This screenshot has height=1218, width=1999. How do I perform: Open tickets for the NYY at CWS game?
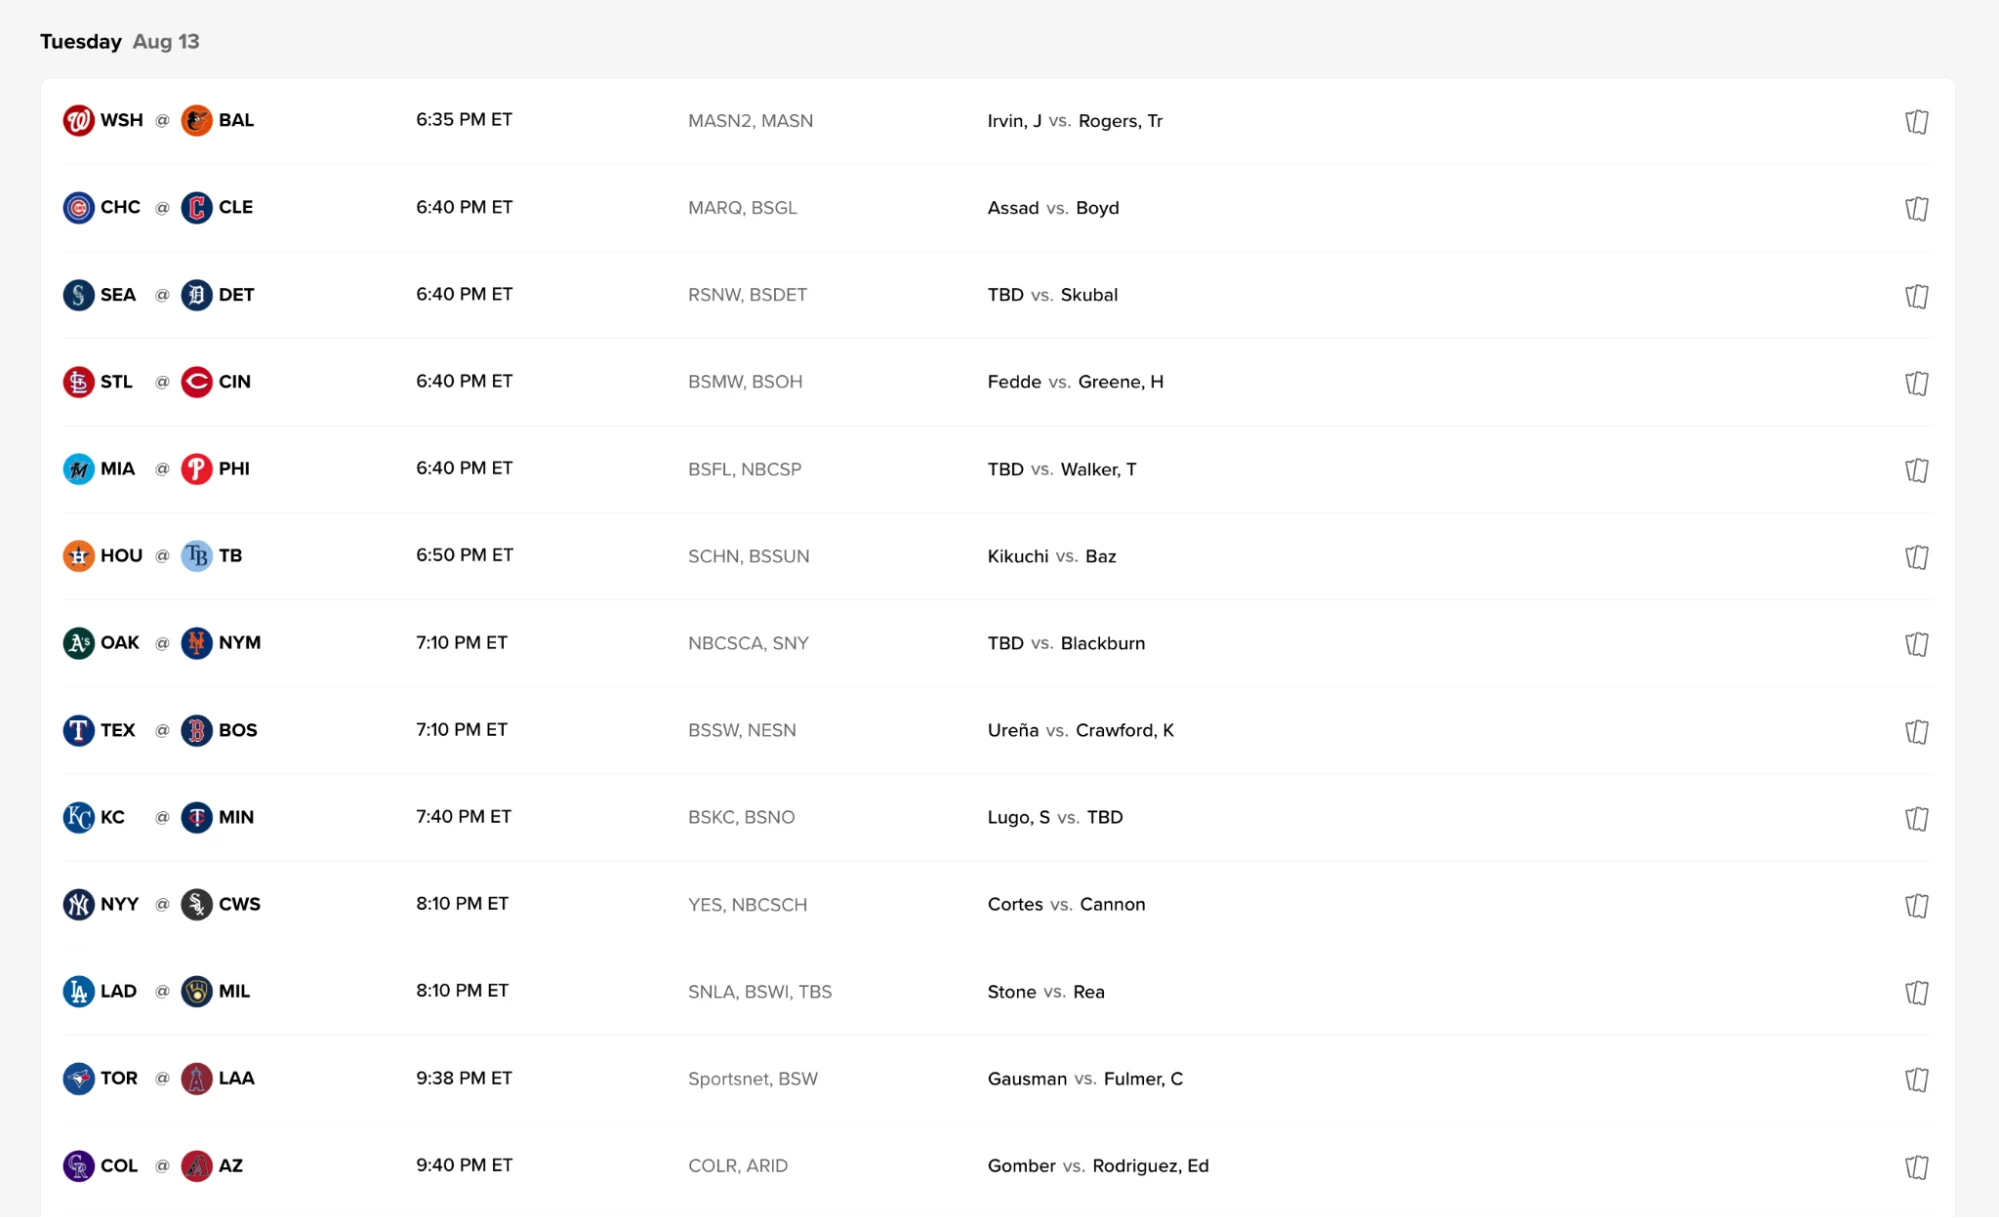point(1917,903)
